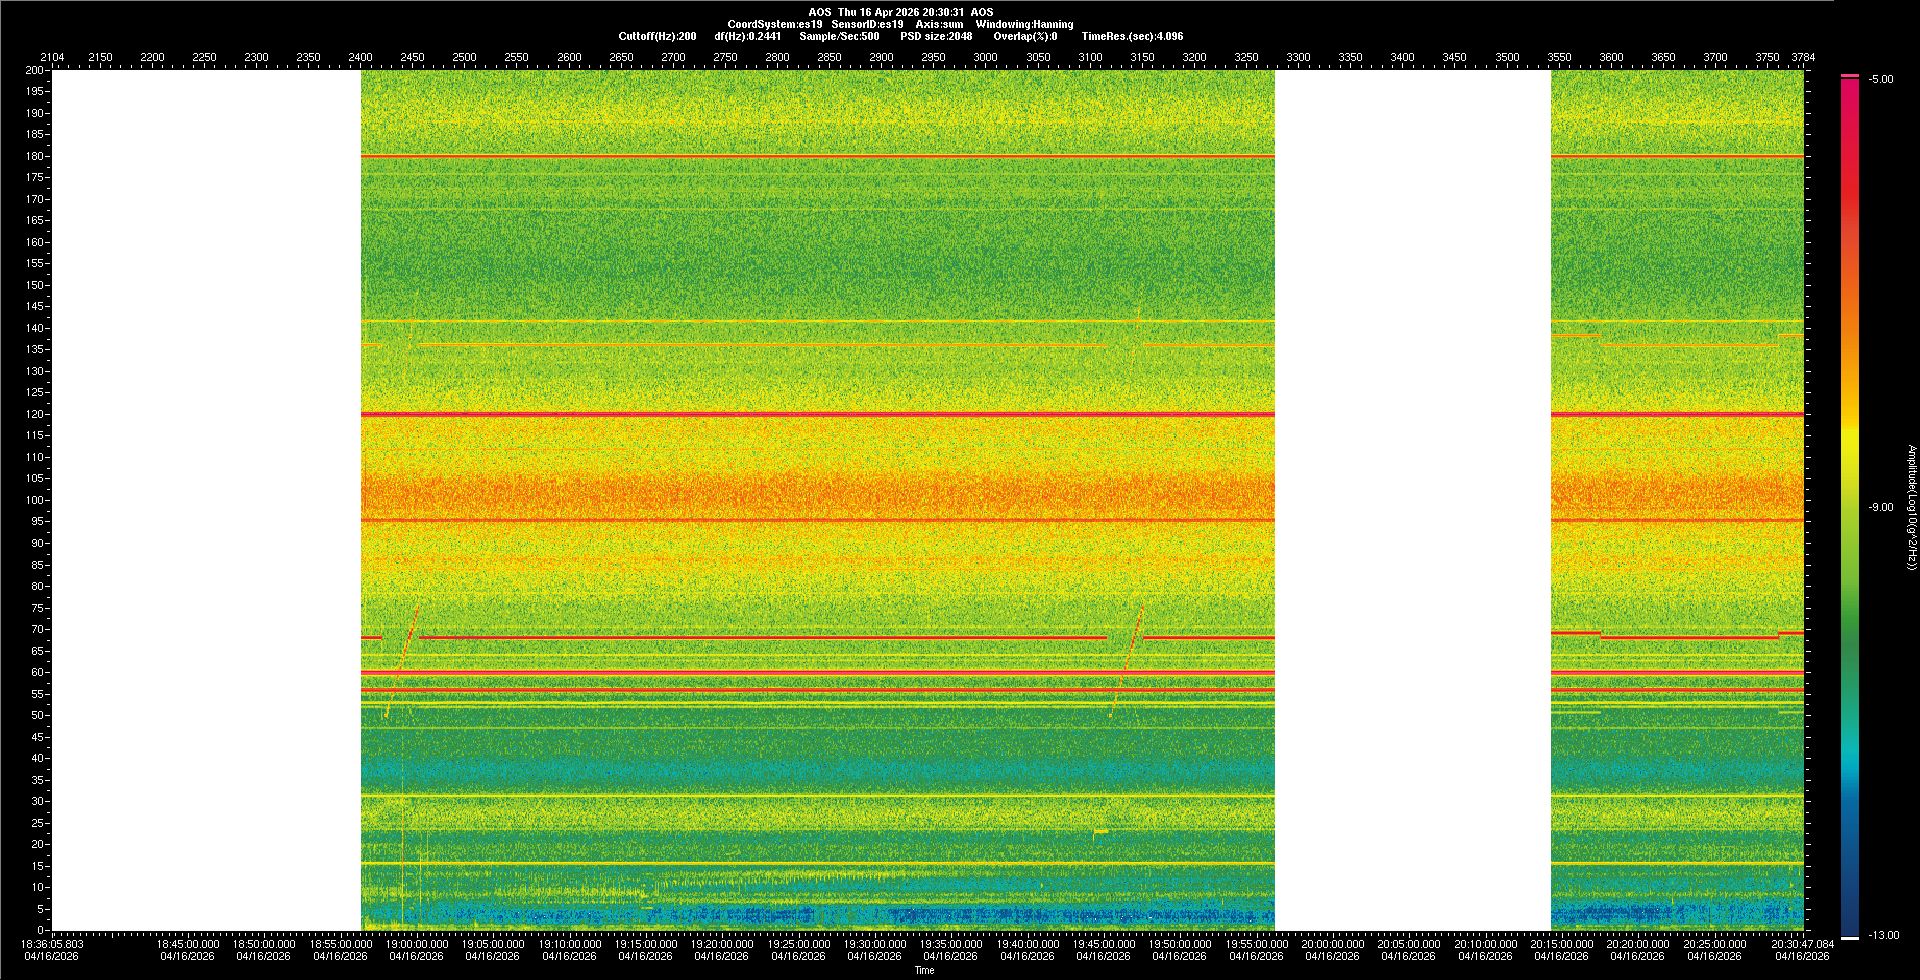Click the 19:00:00.000 time axis label
Screen dimensions: 1920x980
tap(417, 944)
